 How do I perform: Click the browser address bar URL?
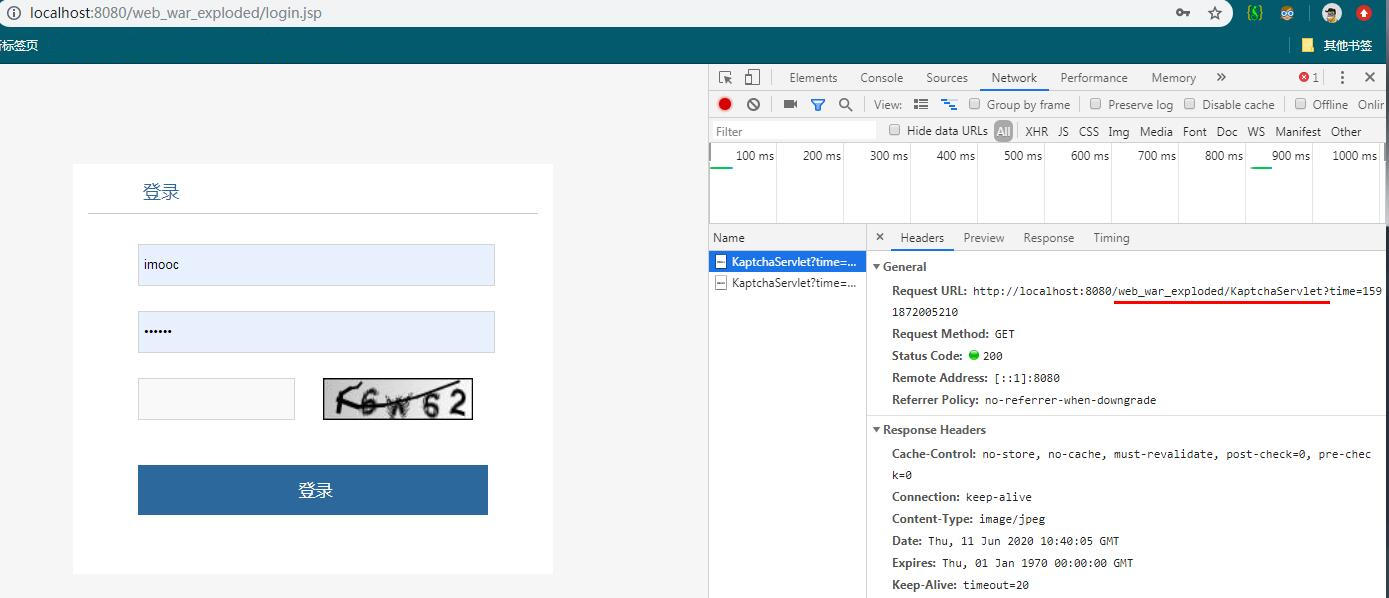click(175, 13)
